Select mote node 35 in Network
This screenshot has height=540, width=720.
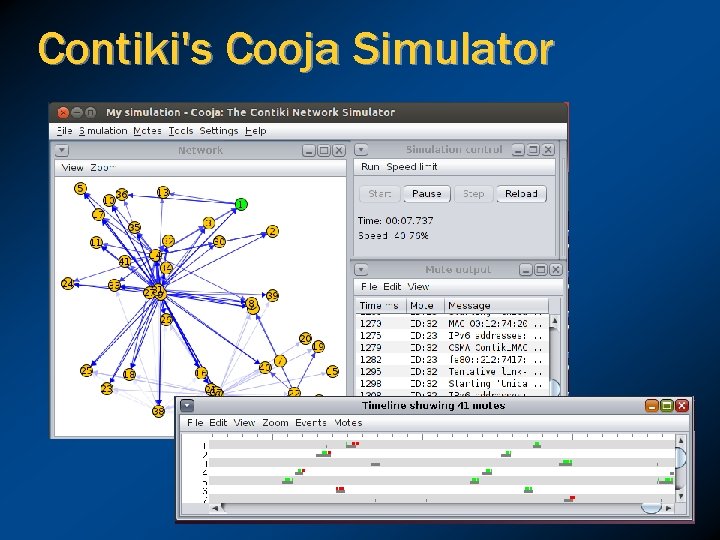coord(134,227)
